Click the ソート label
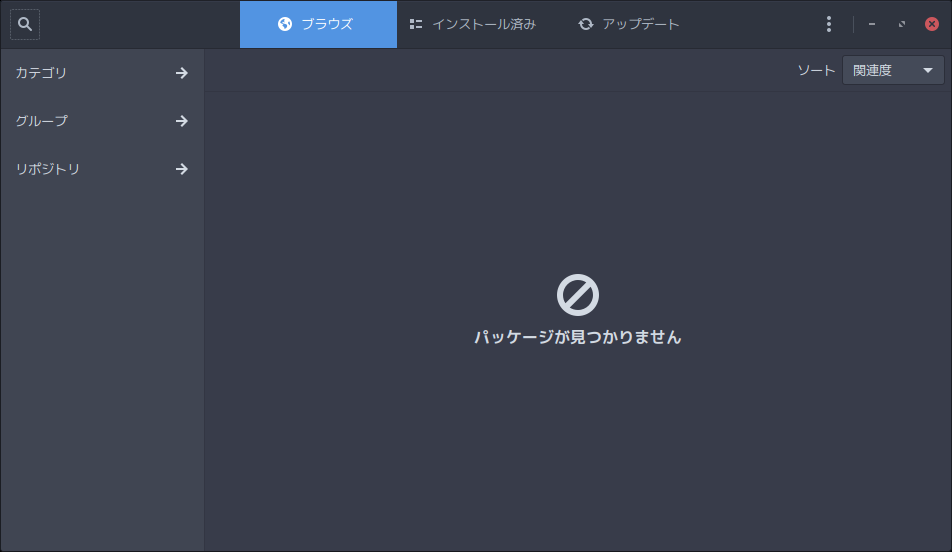 click(816, 70)
